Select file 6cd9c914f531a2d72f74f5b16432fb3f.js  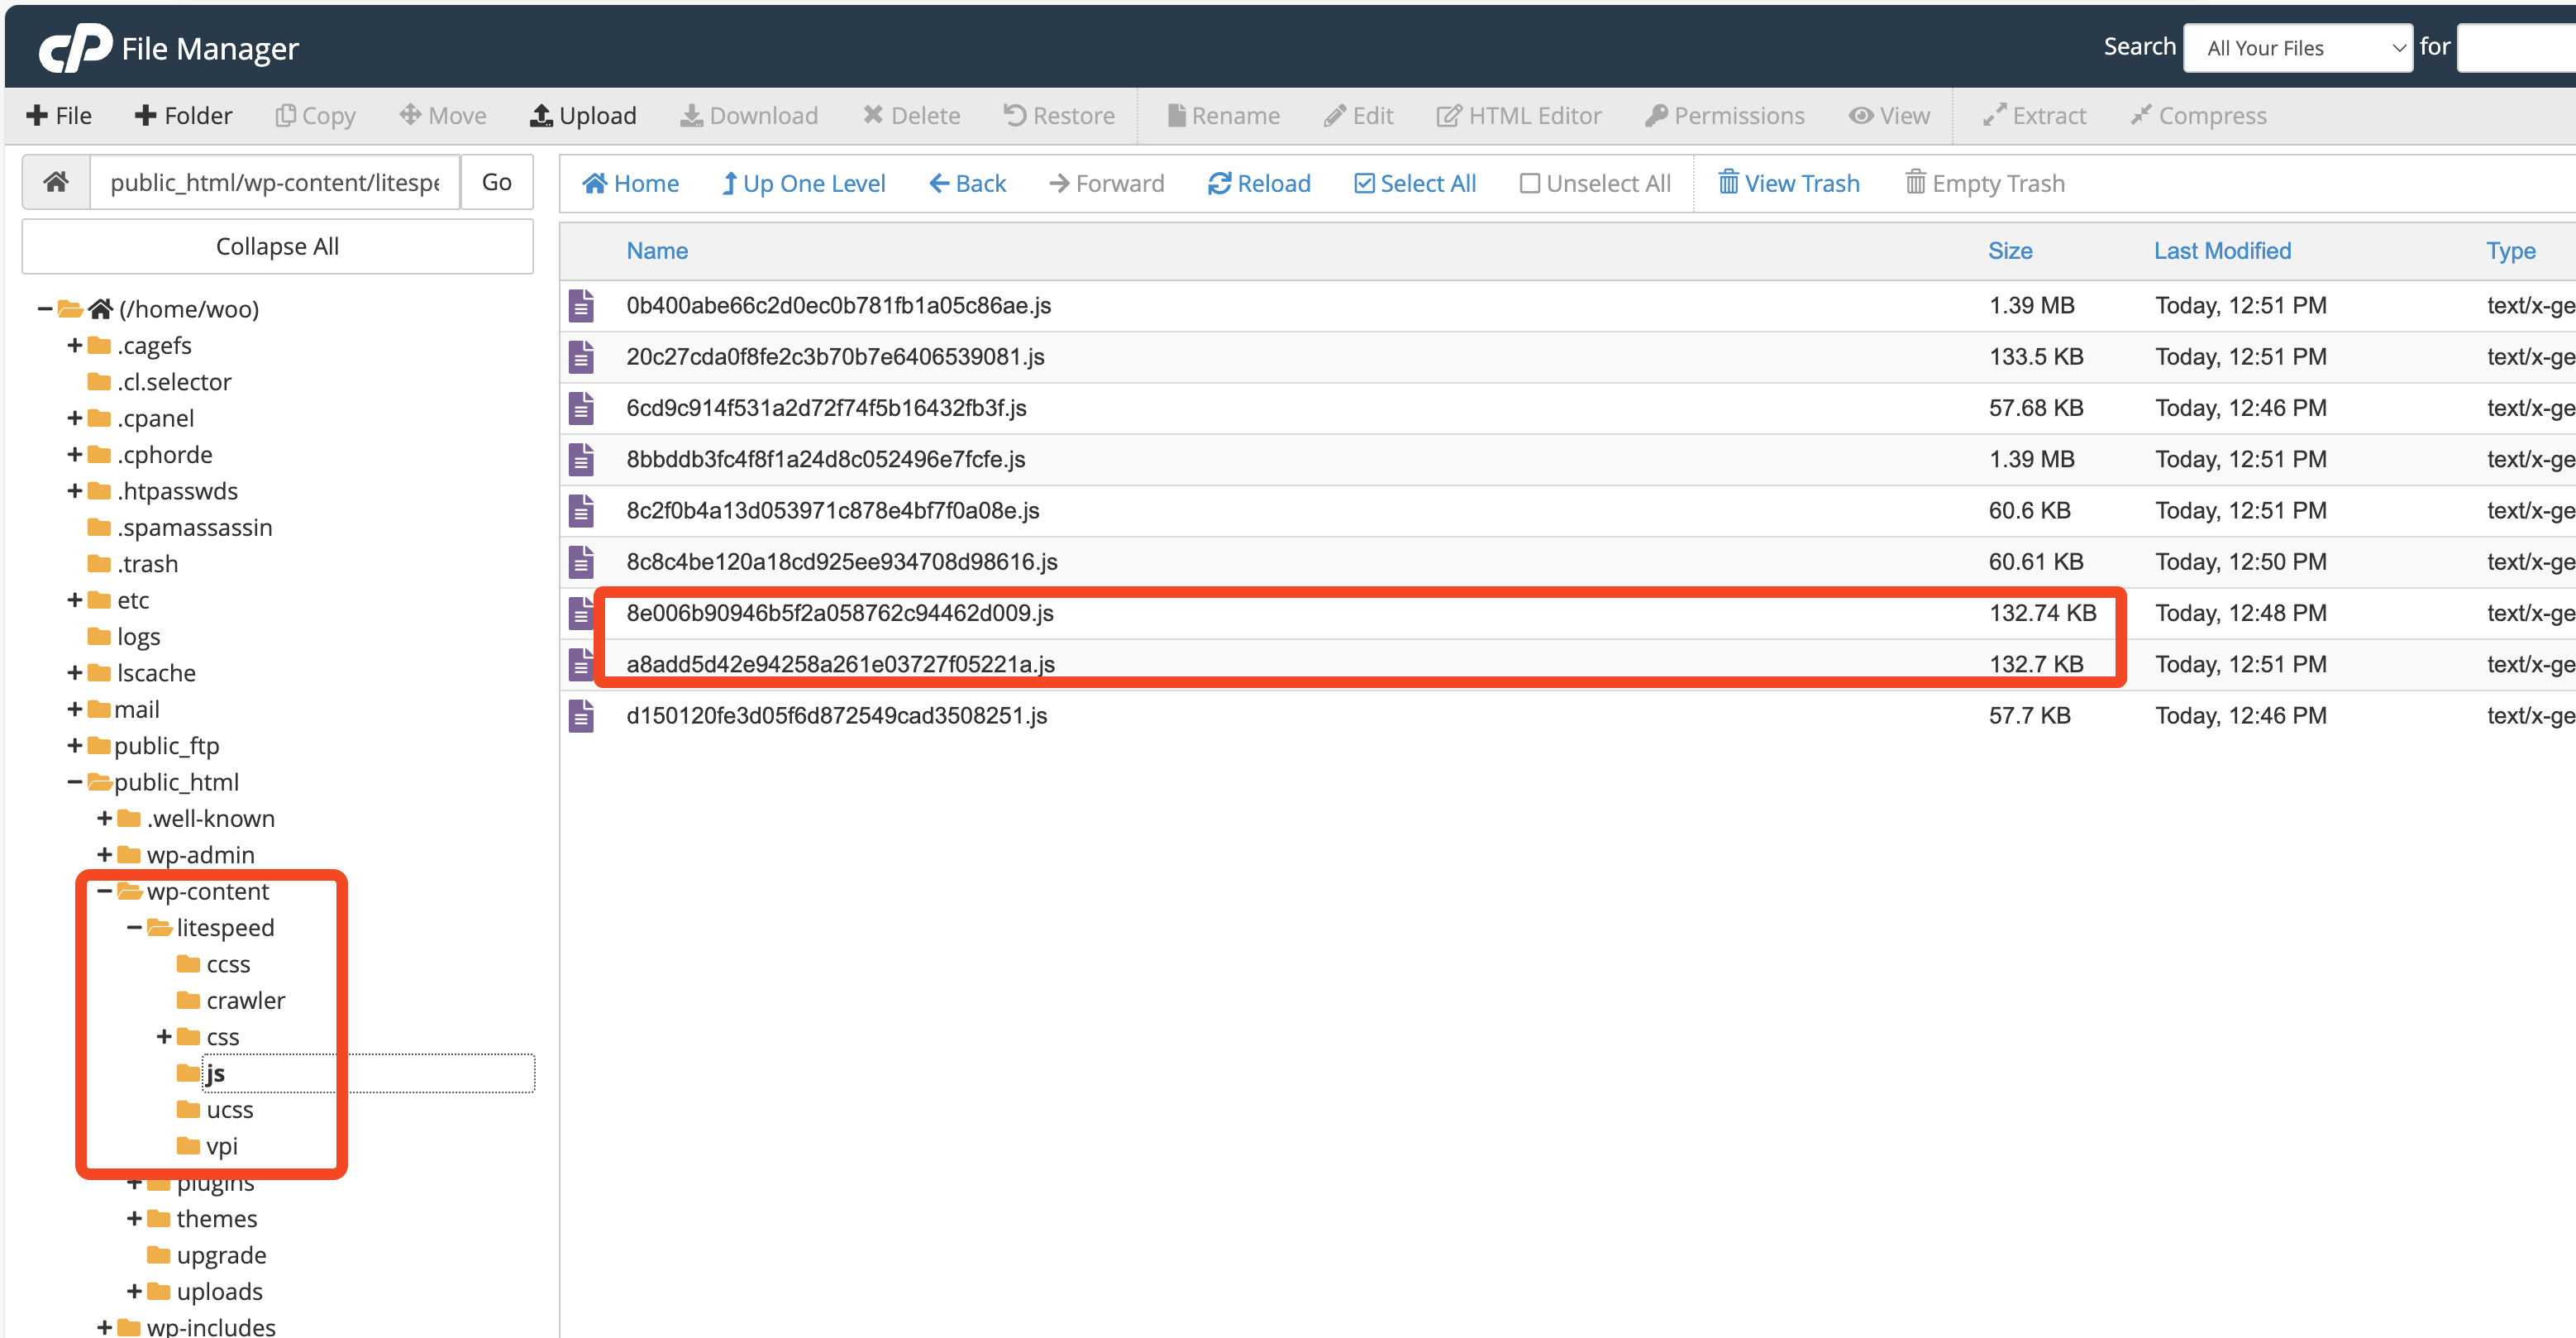point(826,408)
